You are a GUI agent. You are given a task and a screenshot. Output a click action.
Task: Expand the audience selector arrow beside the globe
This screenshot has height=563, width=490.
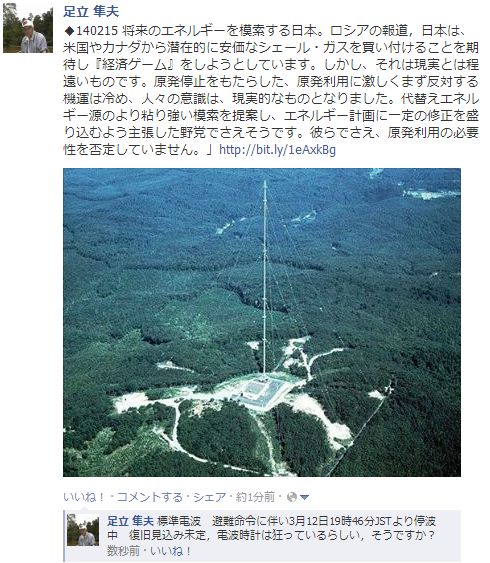[304, 498]
